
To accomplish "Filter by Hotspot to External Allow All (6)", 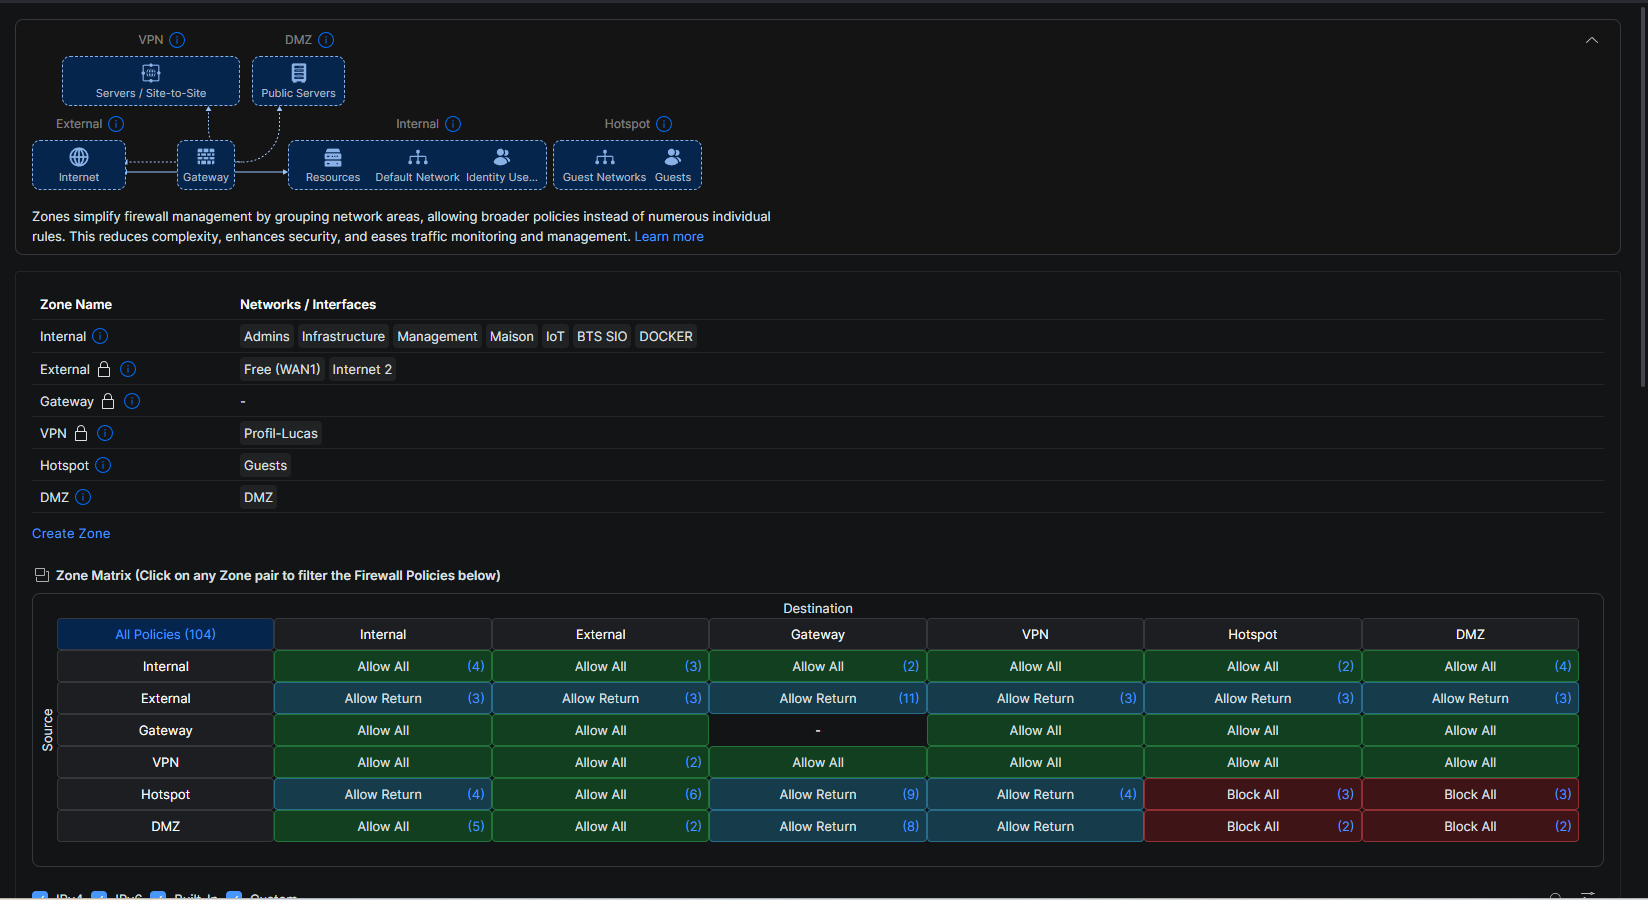I will [x=601, y=794].
